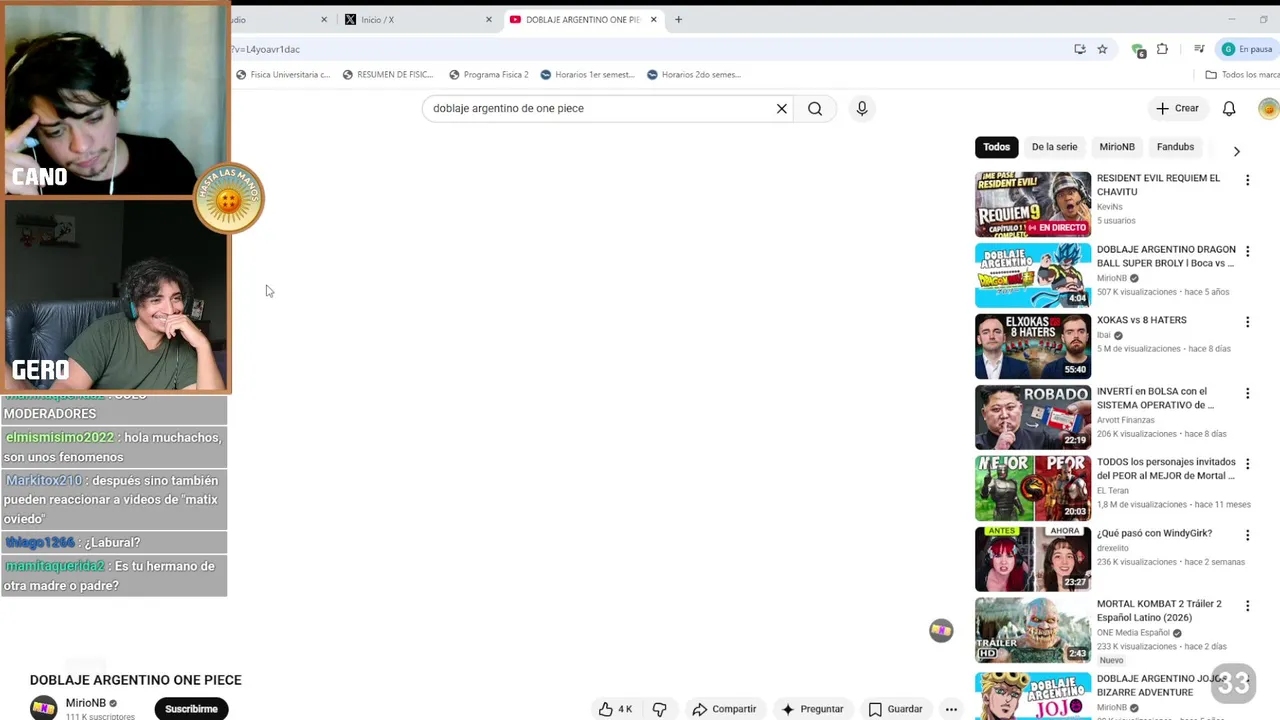Open options menu for XOKAS vs 8 HATERS
The image size is (1280, 720).
pyautogui.click(x=1247, y=322)
